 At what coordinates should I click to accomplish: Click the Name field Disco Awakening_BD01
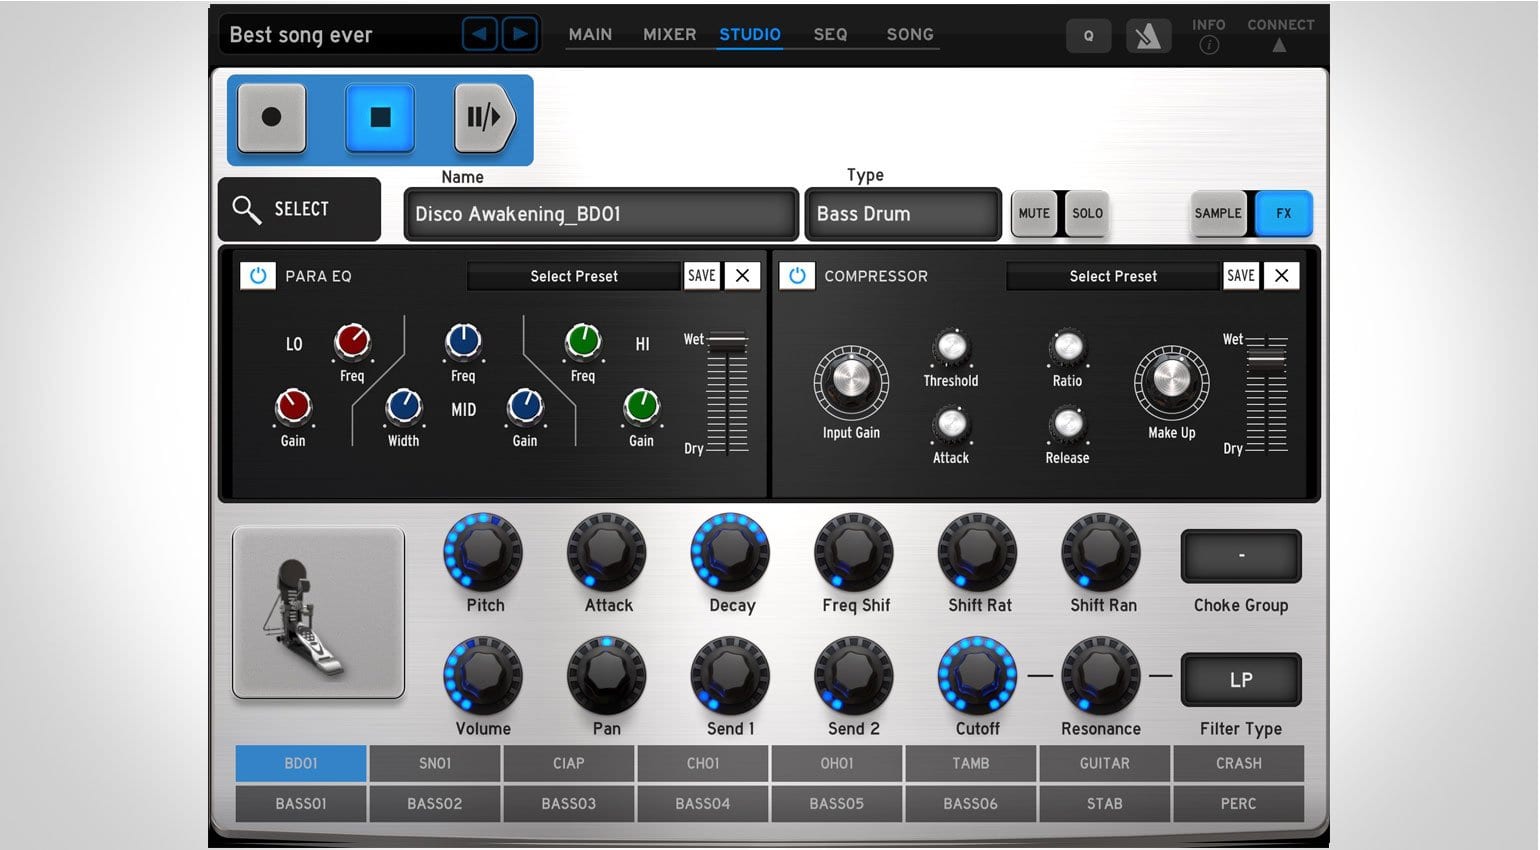[601, 214]
